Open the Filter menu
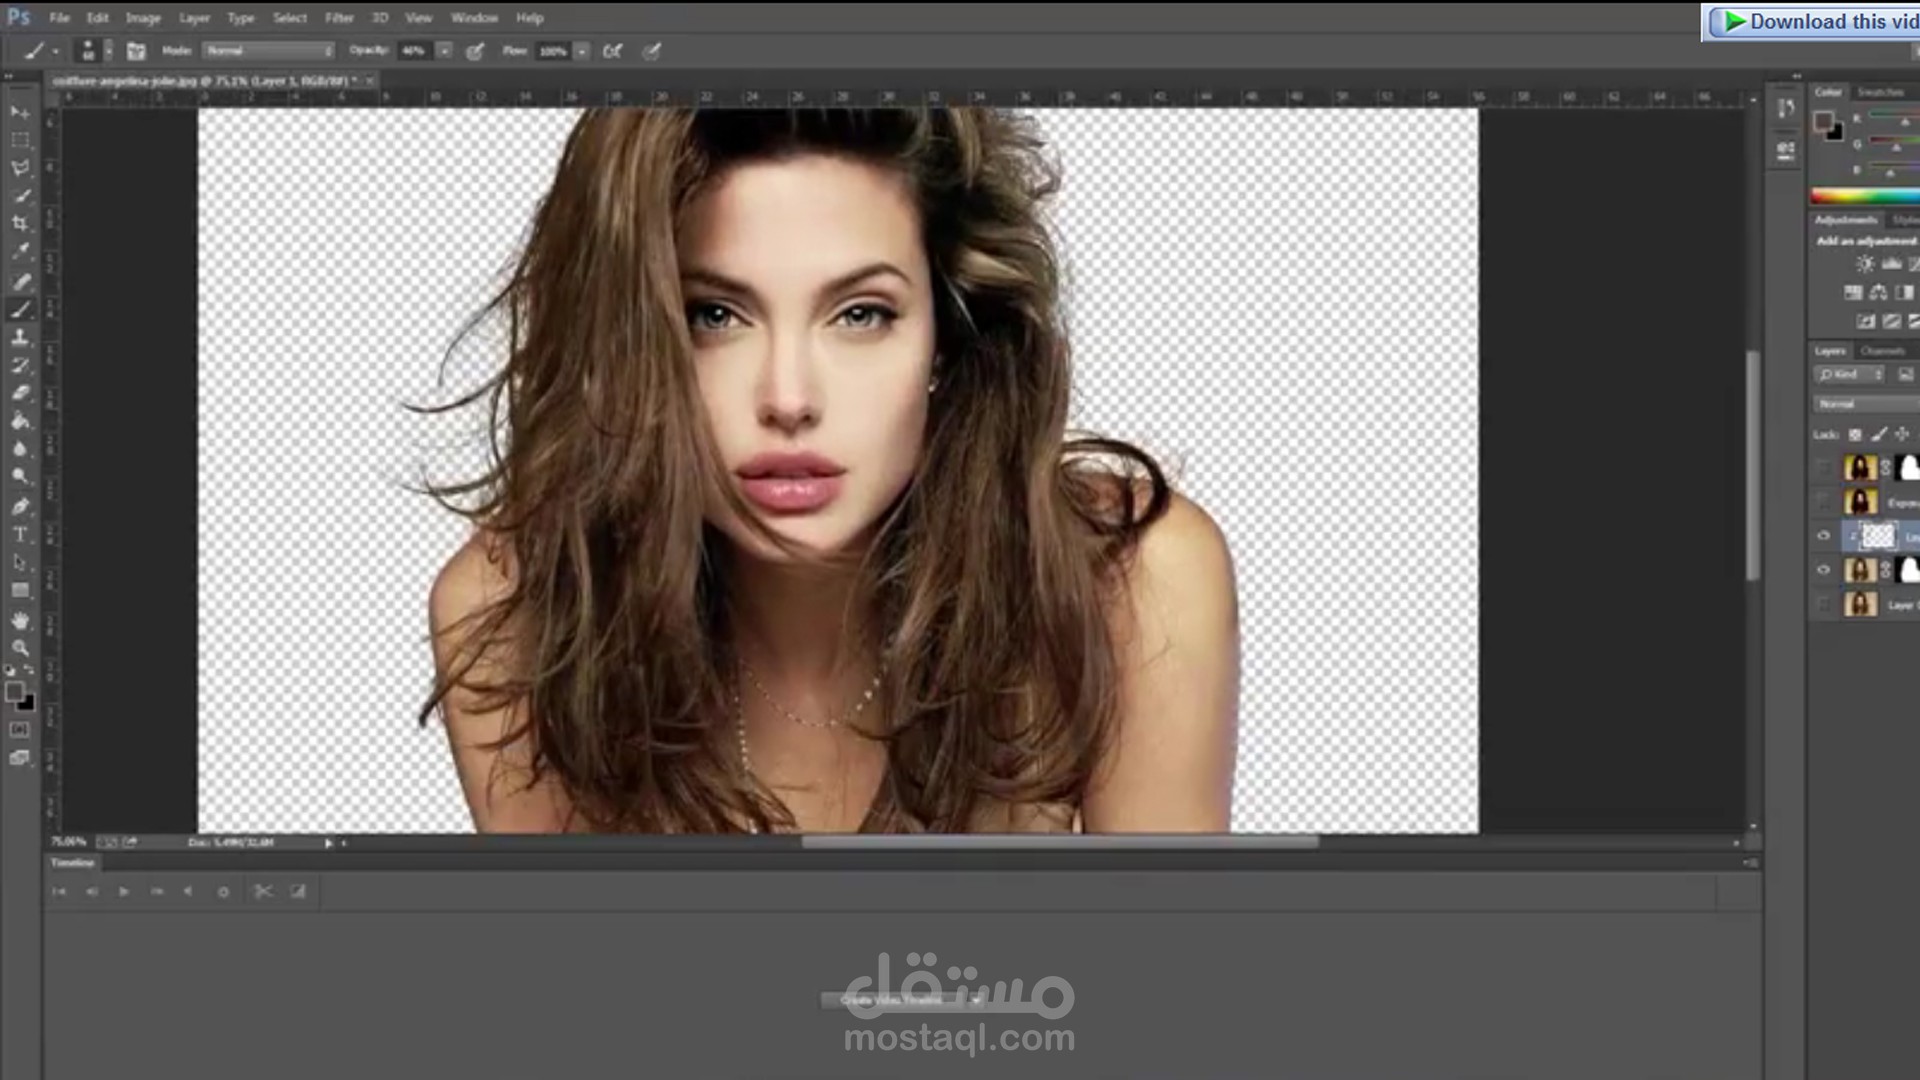Viewport: 1920px width, 1080px height. pyautogui.click(x=339, y=17)
